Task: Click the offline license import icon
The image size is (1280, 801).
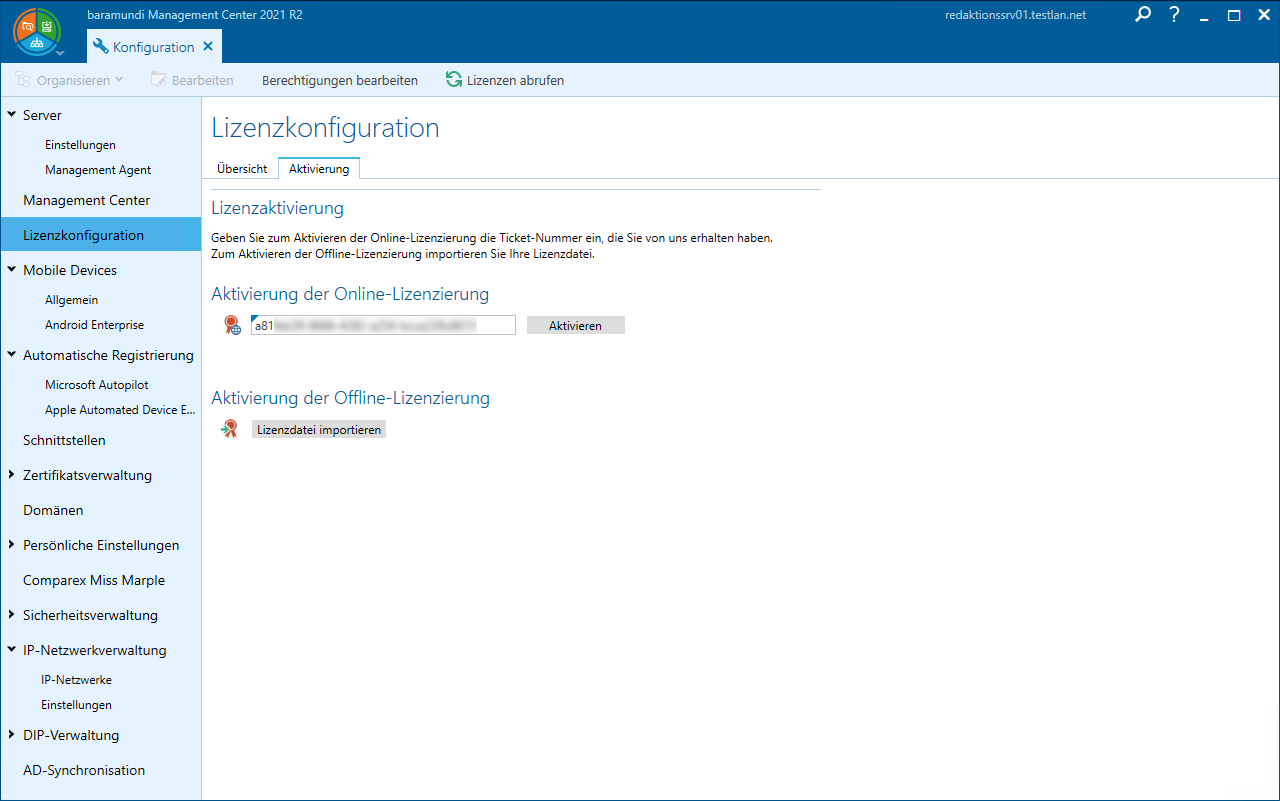Action: [x=230, y=429]
